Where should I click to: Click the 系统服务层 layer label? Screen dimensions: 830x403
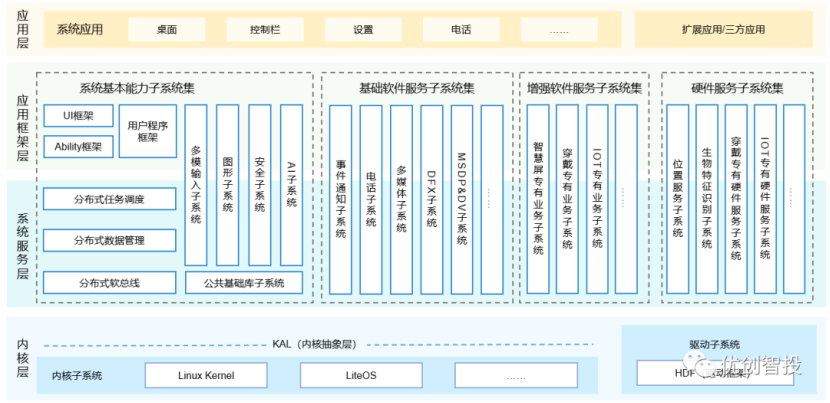22,247
